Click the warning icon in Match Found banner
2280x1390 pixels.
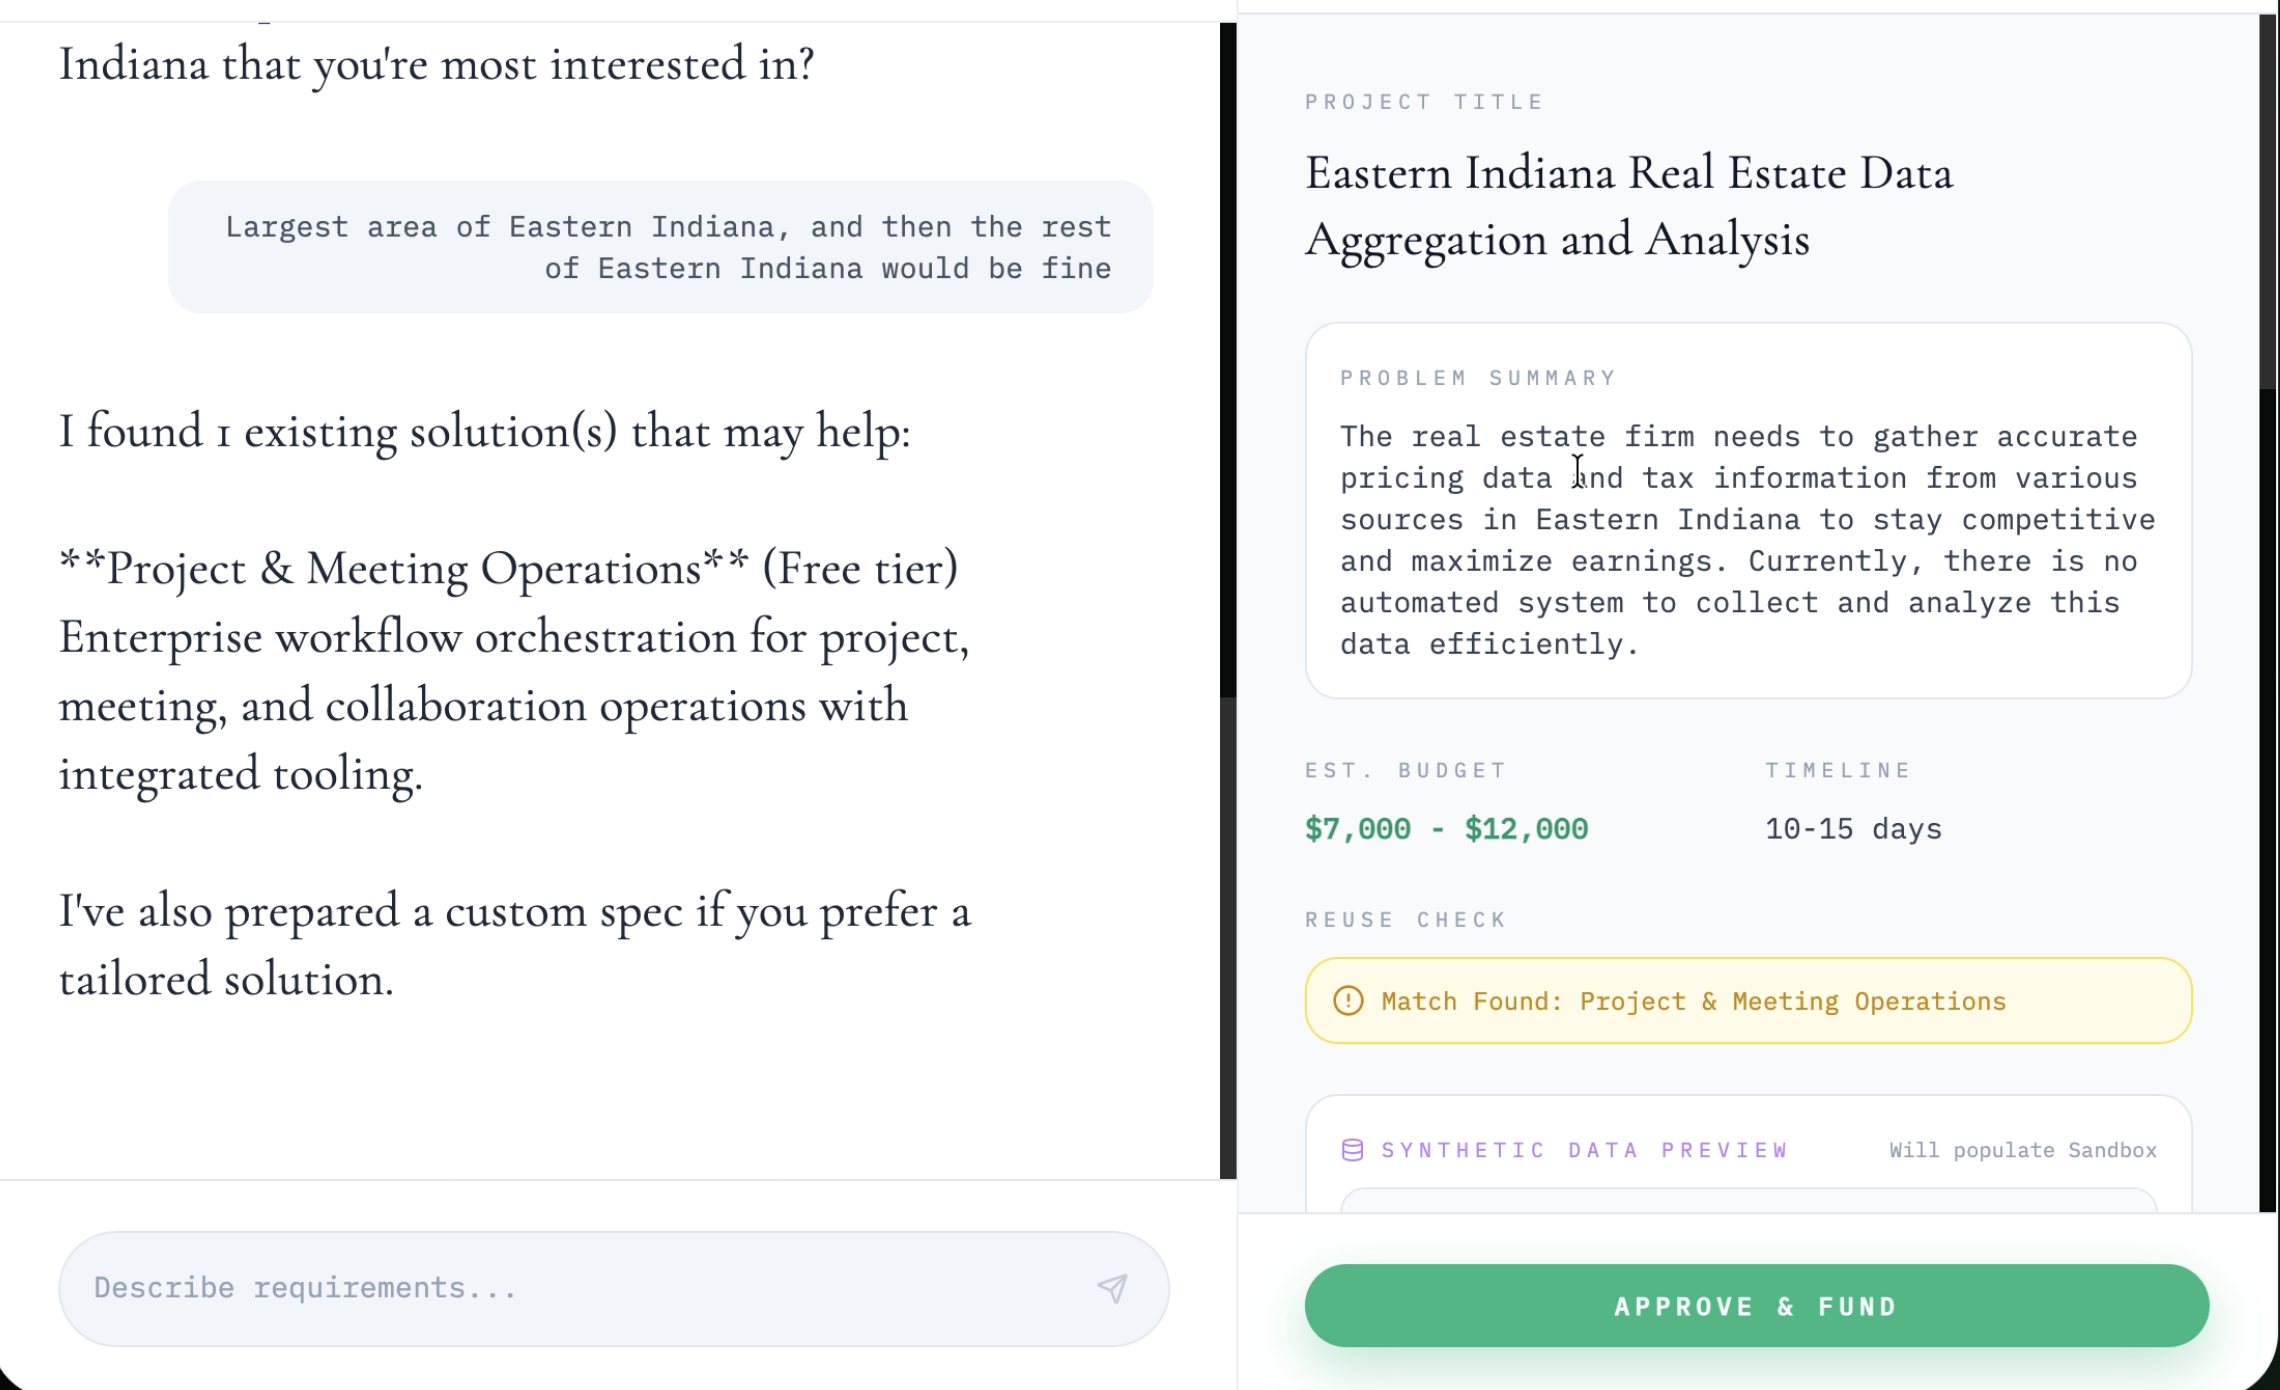(1348, 1001)
